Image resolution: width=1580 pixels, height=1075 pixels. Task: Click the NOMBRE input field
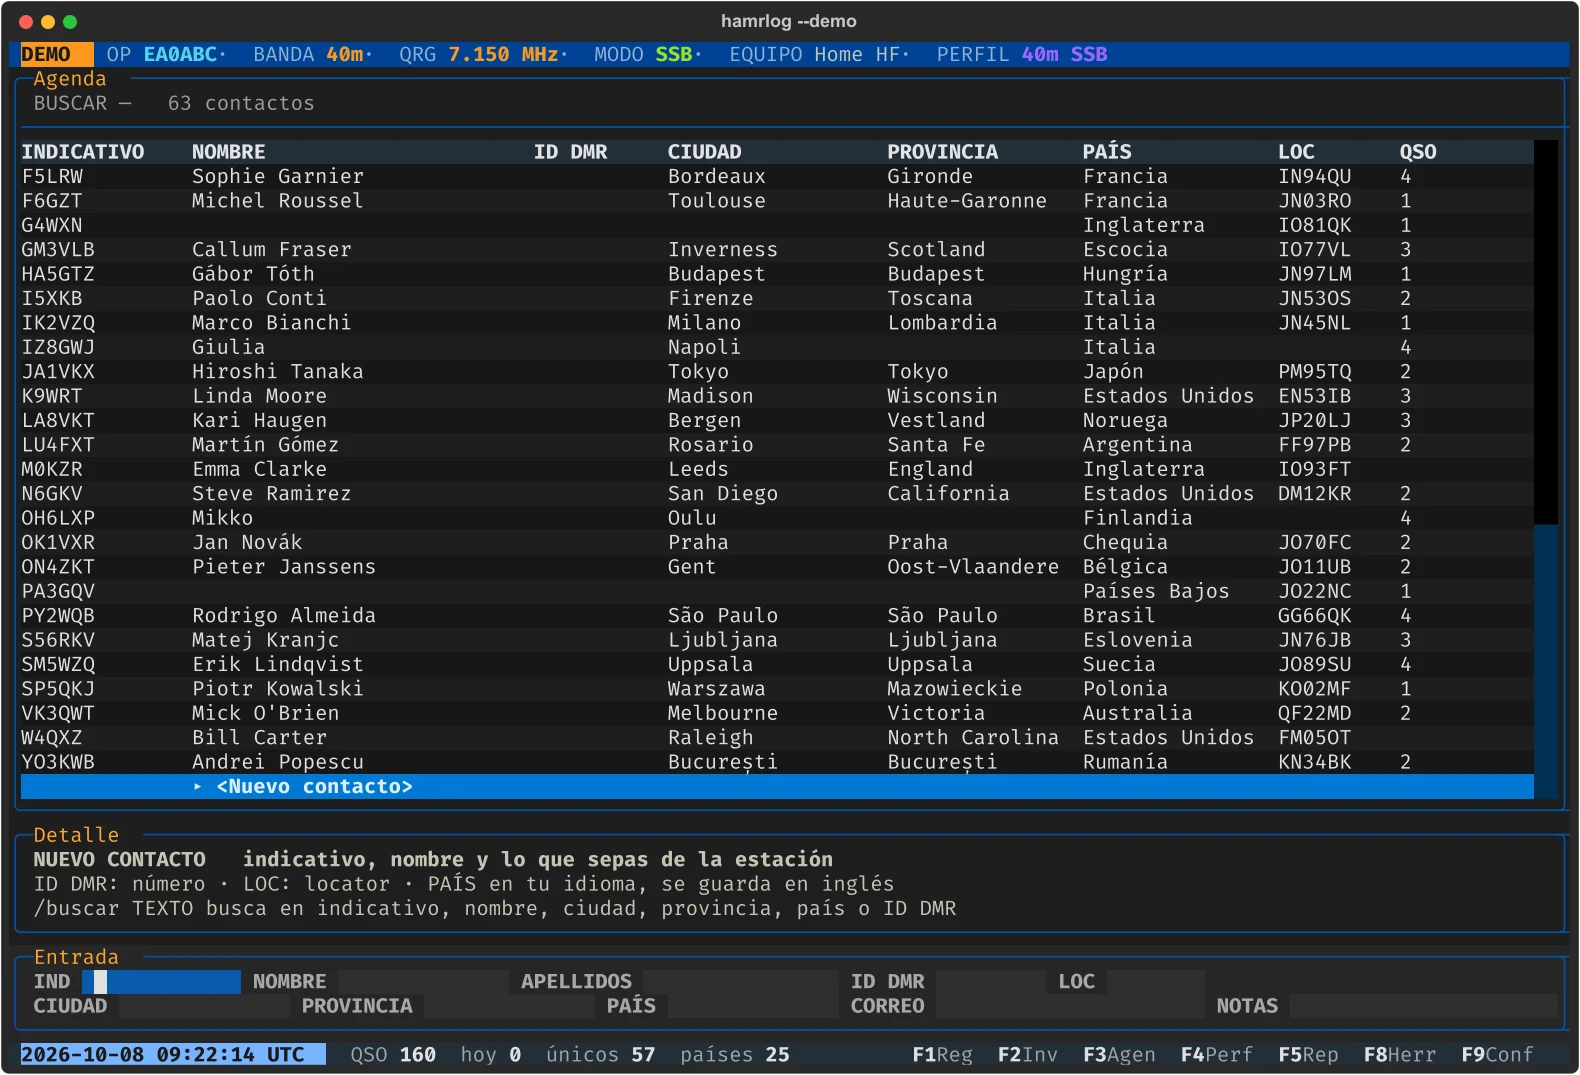423,982
